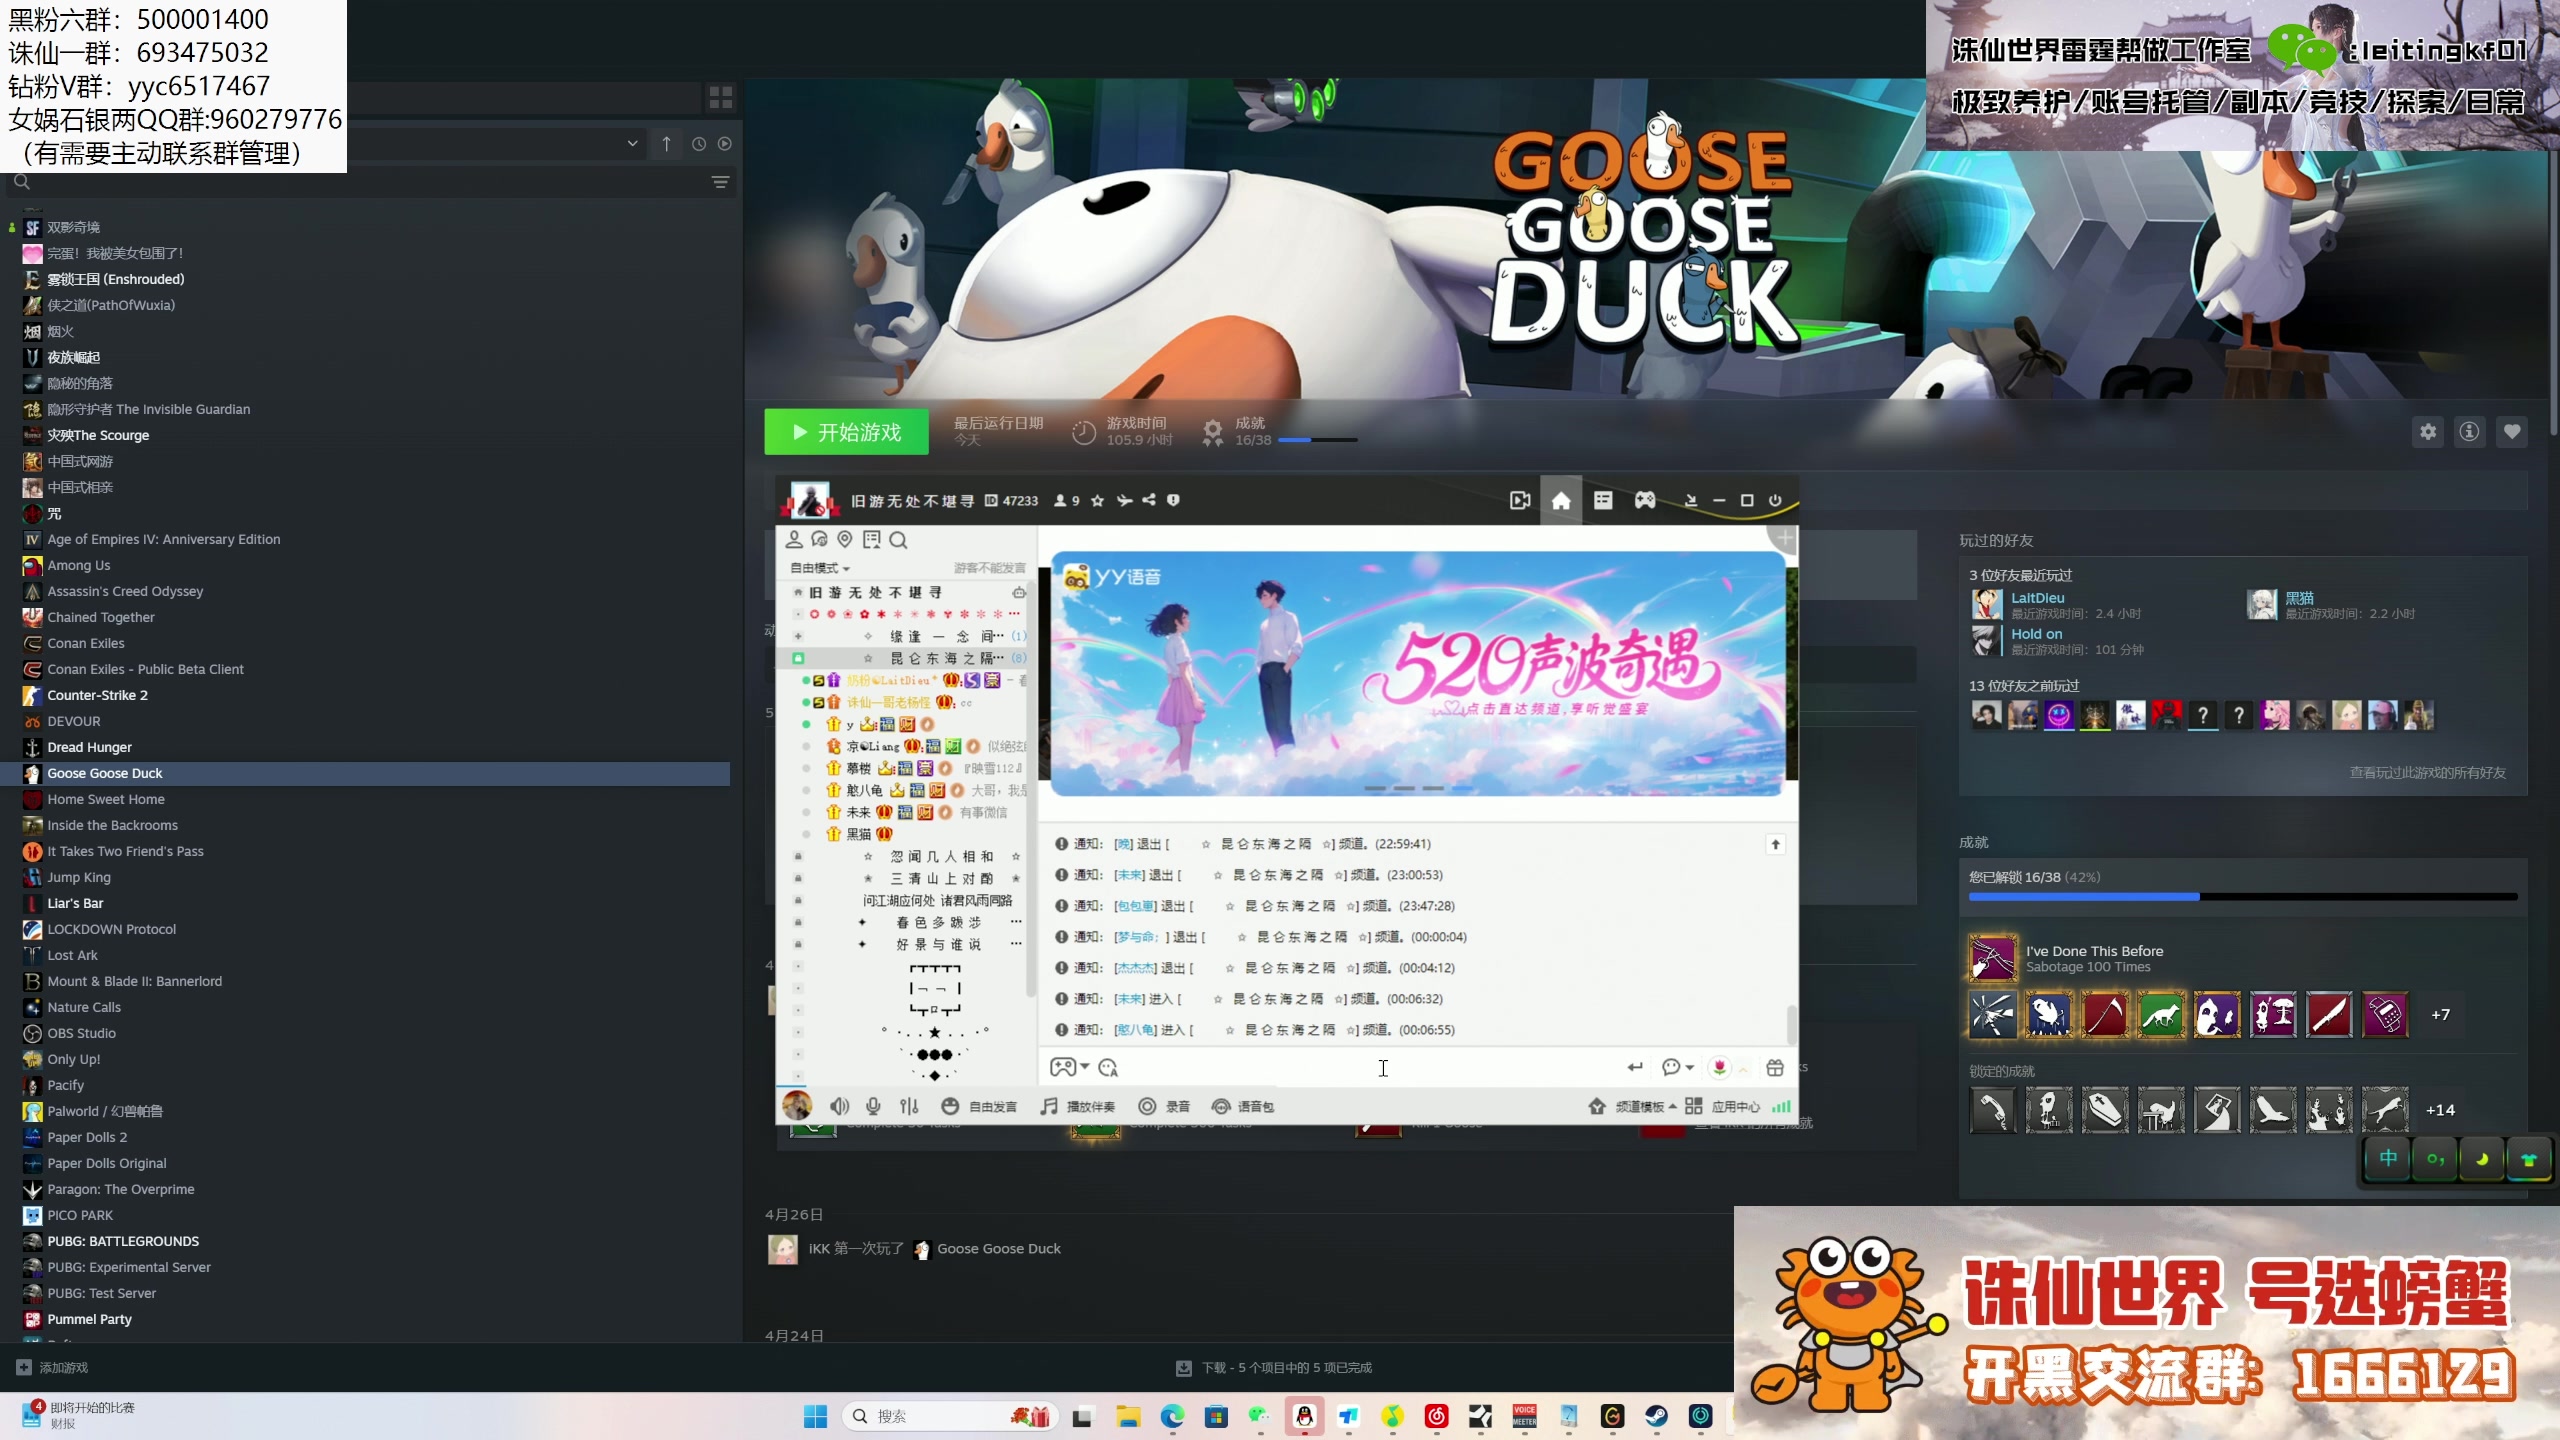The image size is (2560, 1440).
Task: Open Steam downloads status at bottom
Action: click(x=1273, y=1367)
